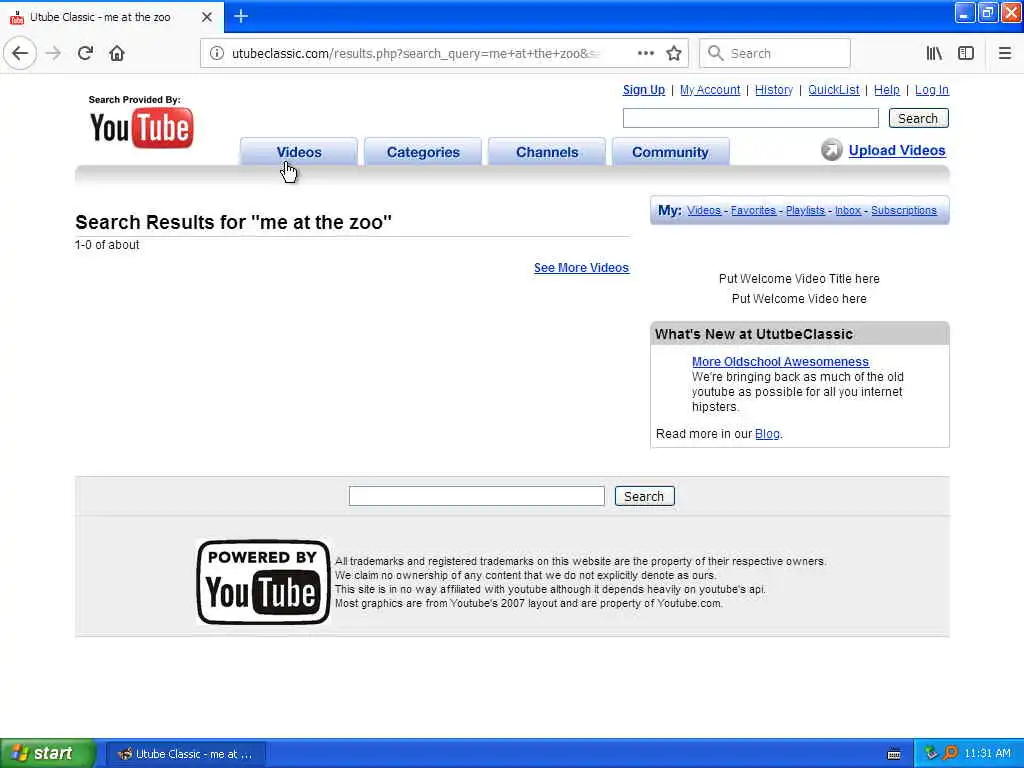
Task: Click the top Search button
Action: (918, 118)
